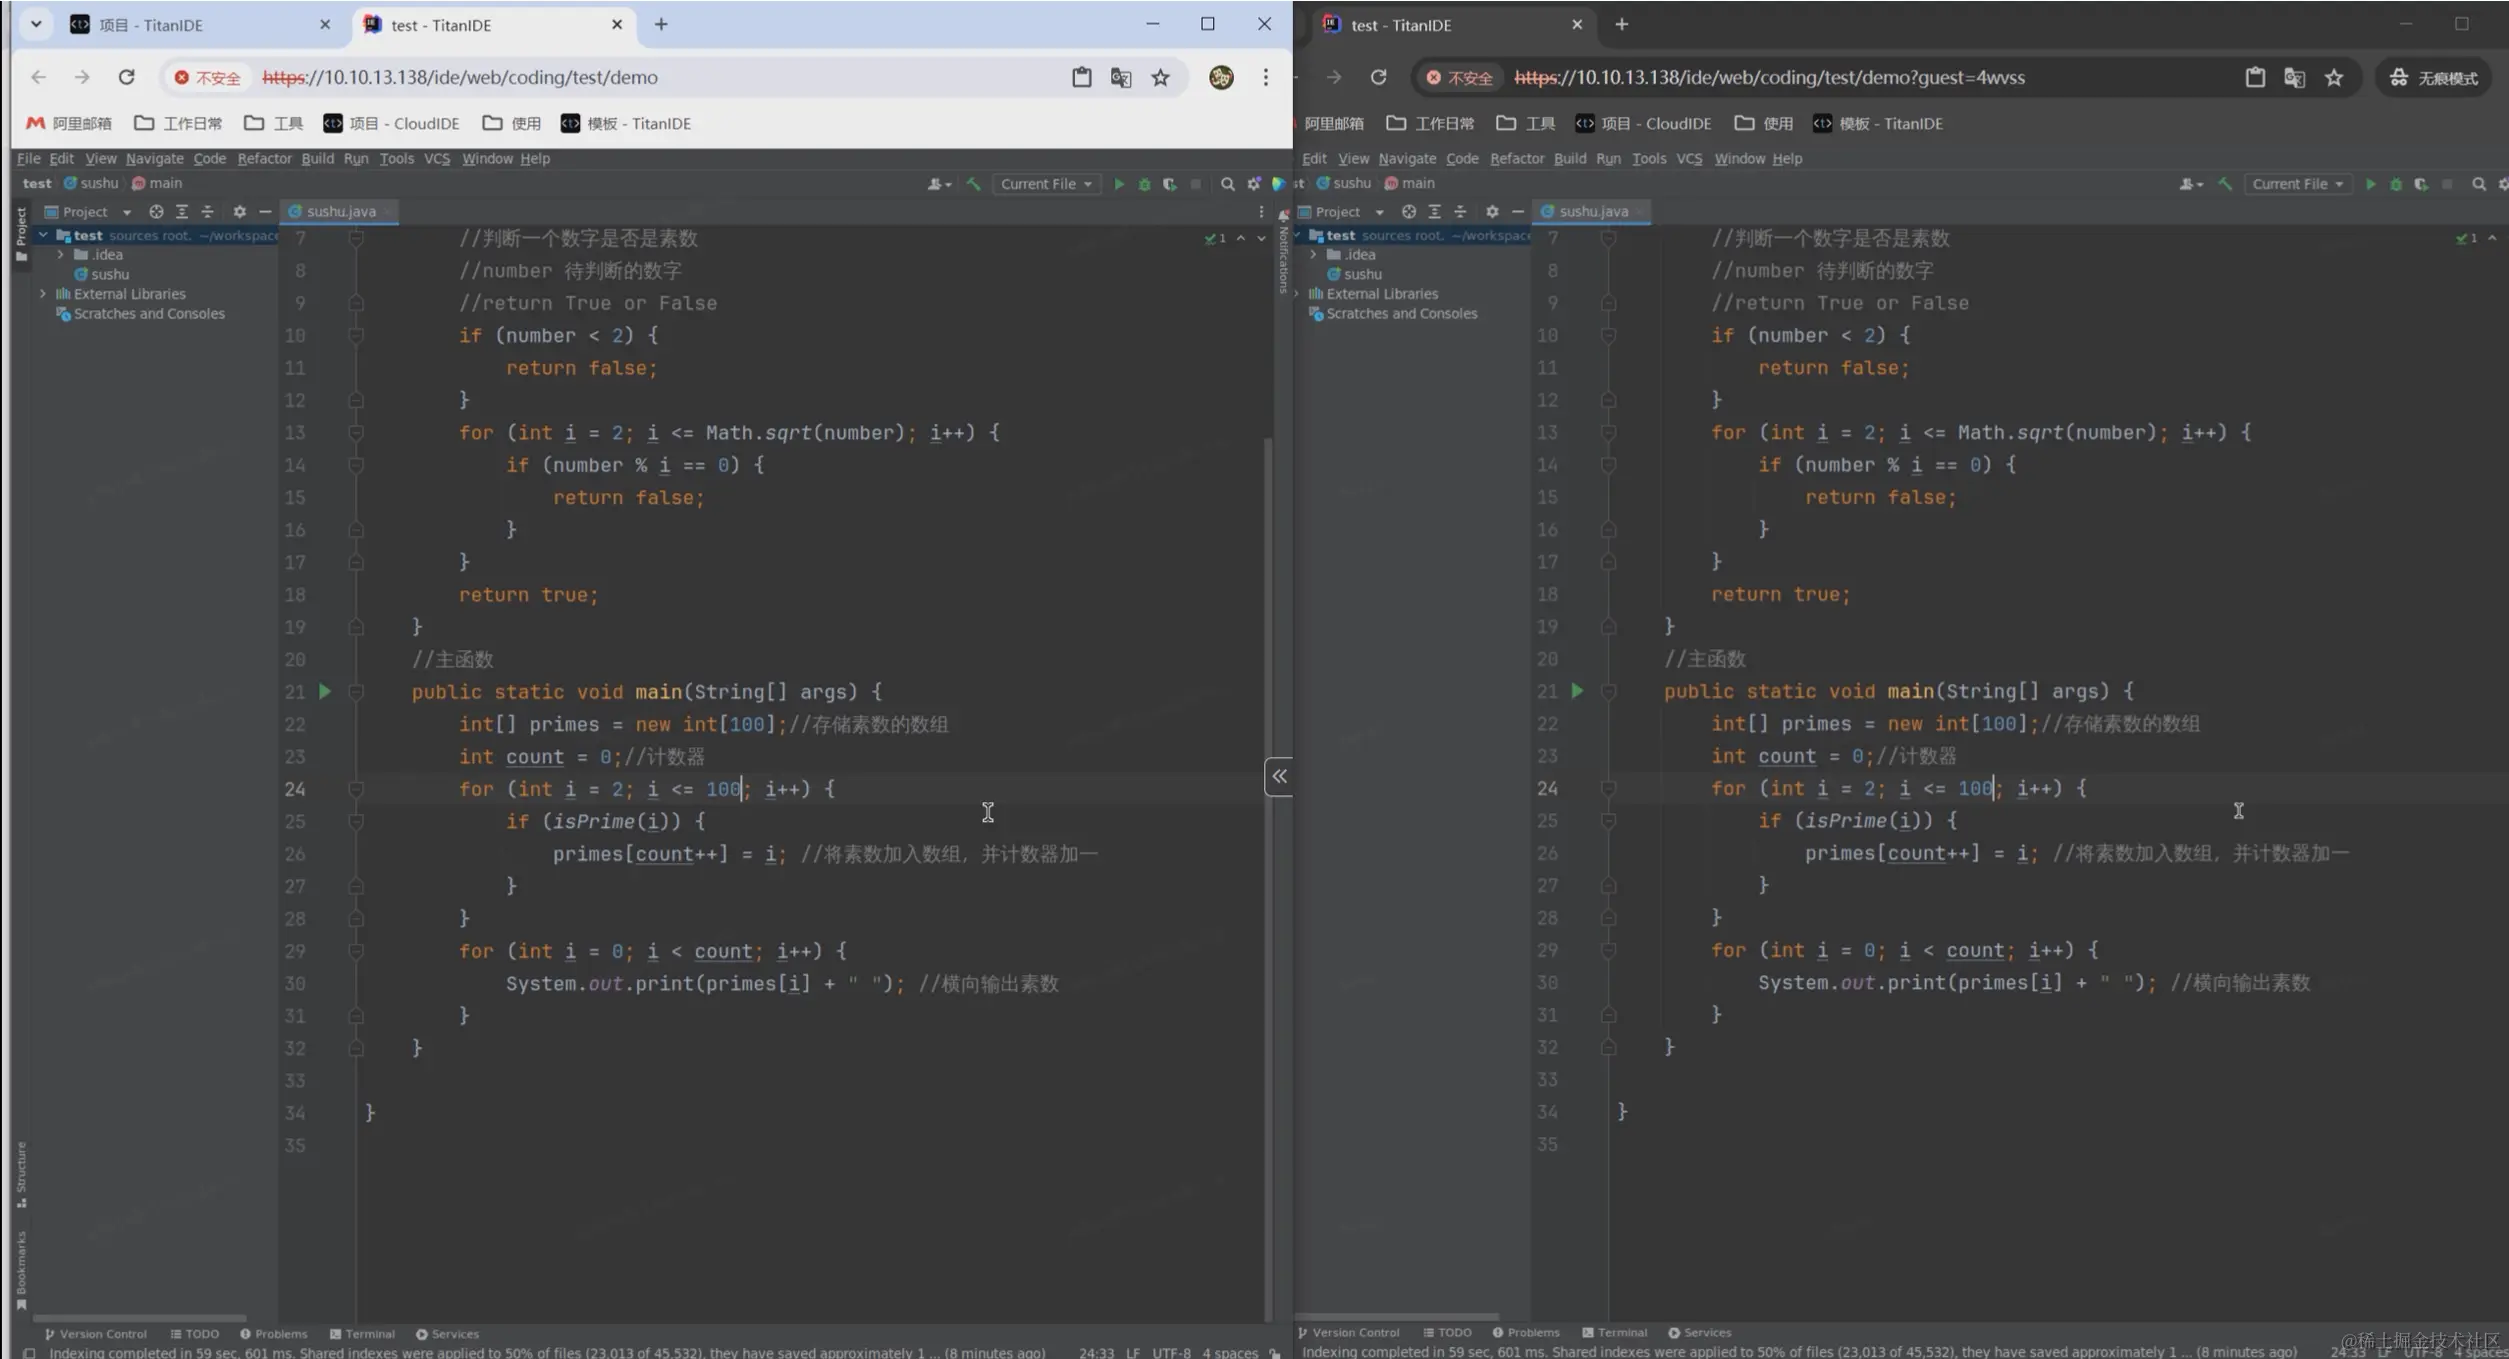This screenshot has width=2509, height=1359.
Task: Expand External Libraries in the left project tree
Action: (43, 294)
